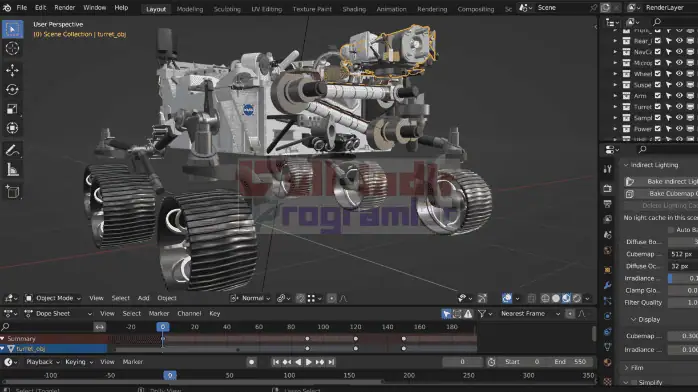Image resolution: width=698 pixels, height=392 pixels.
Task: Switch to rendered viewport shading
Action: (x=577, y=298)
